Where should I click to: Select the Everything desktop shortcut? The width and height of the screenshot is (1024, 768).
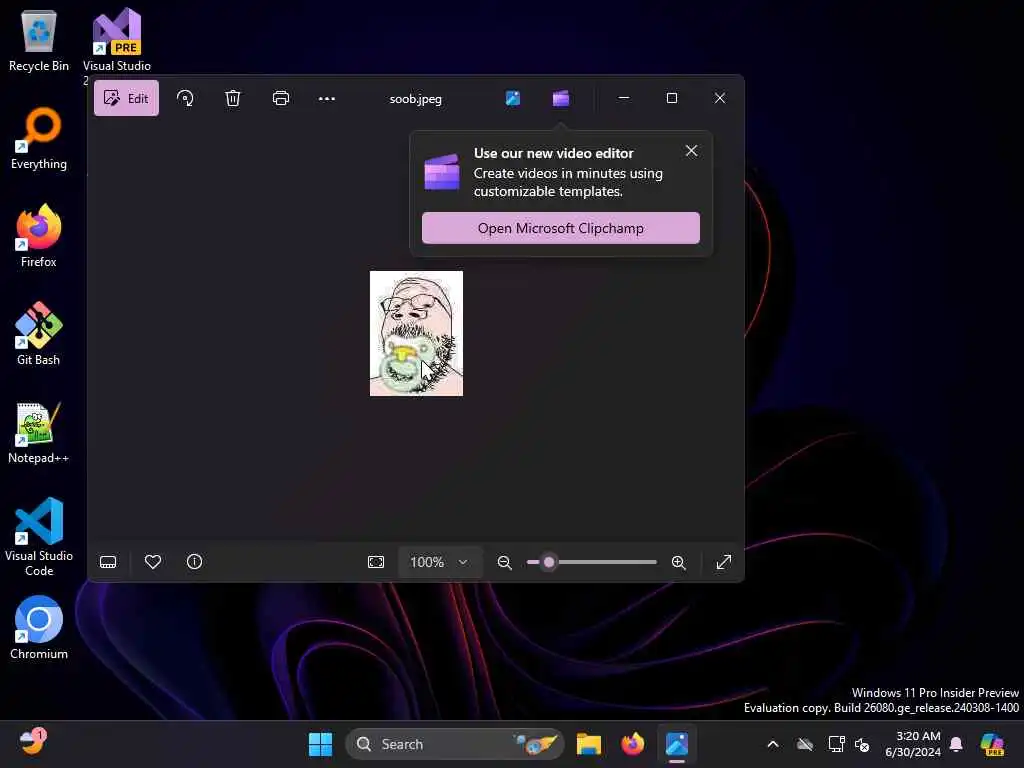click(x=39, y=139)
